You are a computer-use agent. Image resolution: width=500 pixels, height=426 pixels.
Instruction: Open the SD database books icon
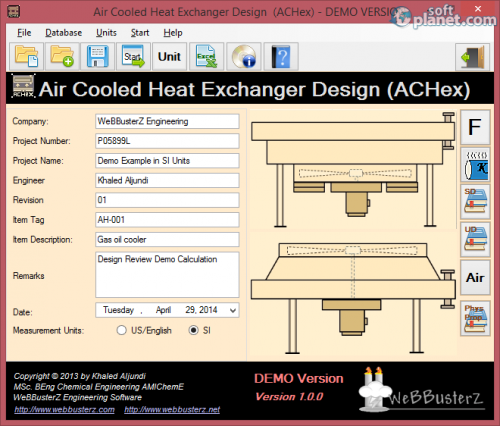[475, 202]
